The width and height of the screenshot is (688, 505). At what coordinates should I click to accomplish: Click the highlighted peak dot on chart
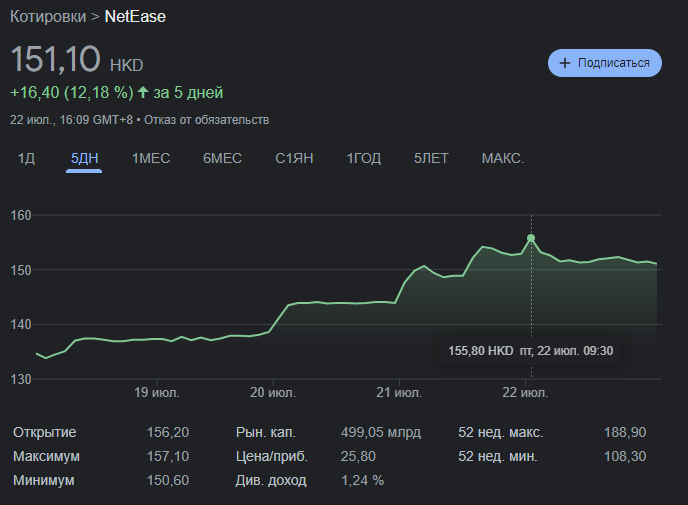click(x=531, y=238)
